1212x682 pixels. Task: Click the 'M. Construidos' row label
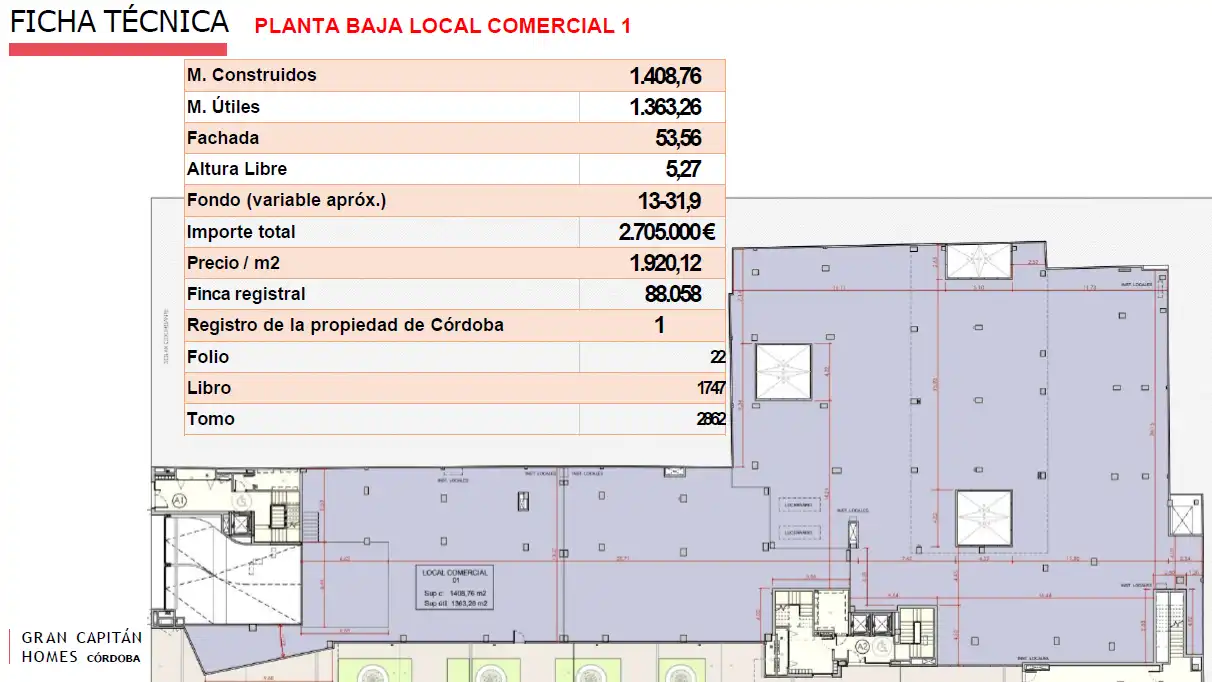pos(252,75)
